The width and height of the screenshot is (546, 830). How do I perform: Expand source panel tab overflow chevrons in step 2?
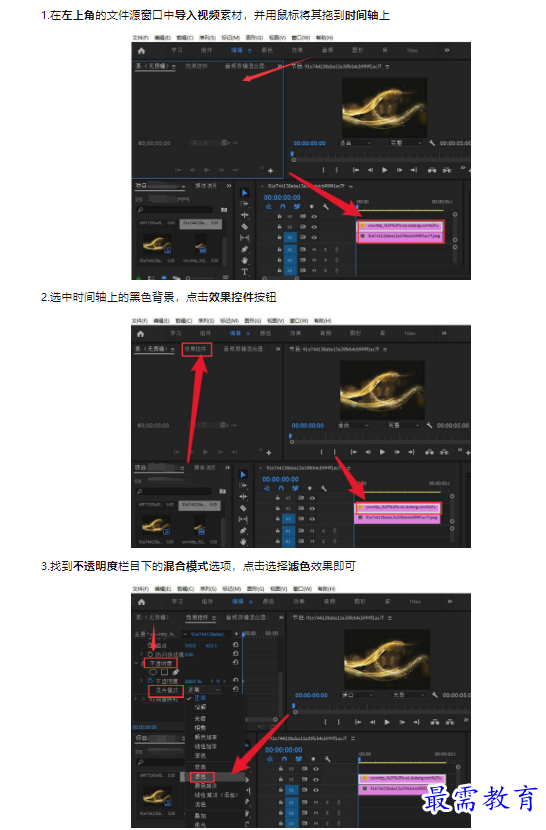click(x=278, y=349)
